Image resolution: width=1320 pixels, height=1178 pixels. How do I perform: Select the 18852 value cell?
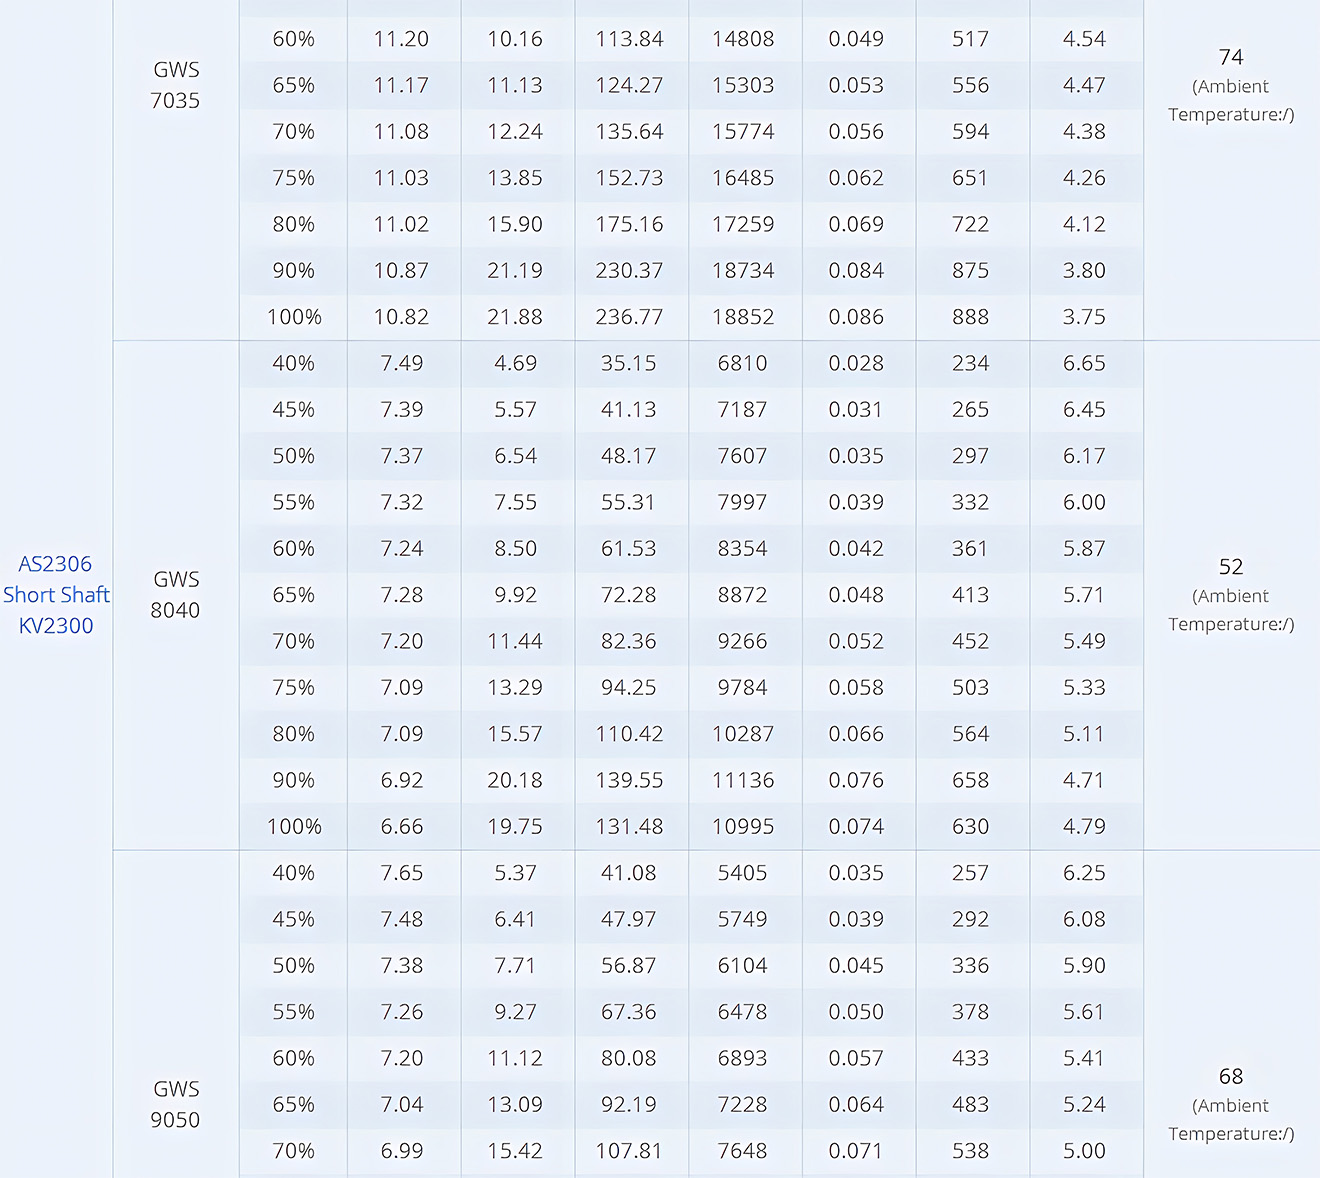(743, 317)
